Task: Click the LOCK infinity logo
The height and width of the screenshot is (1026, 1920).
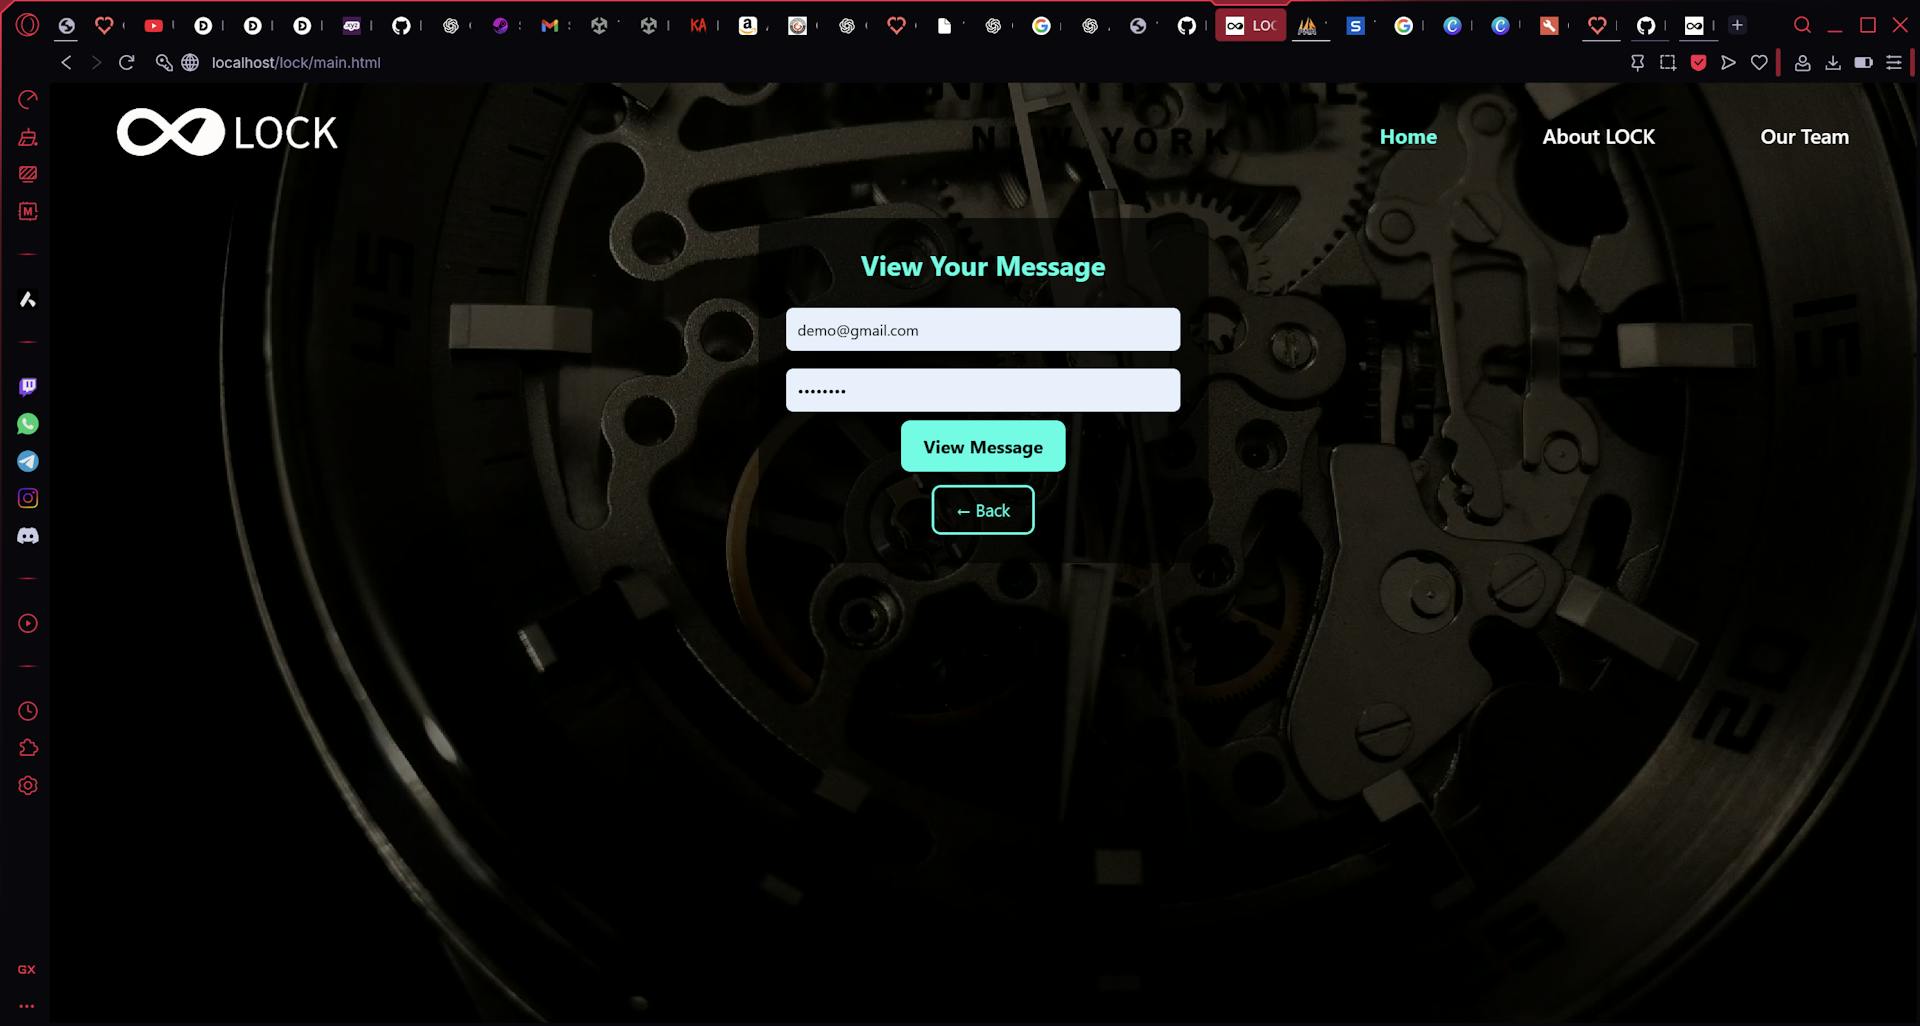Action: coord(227,132)
